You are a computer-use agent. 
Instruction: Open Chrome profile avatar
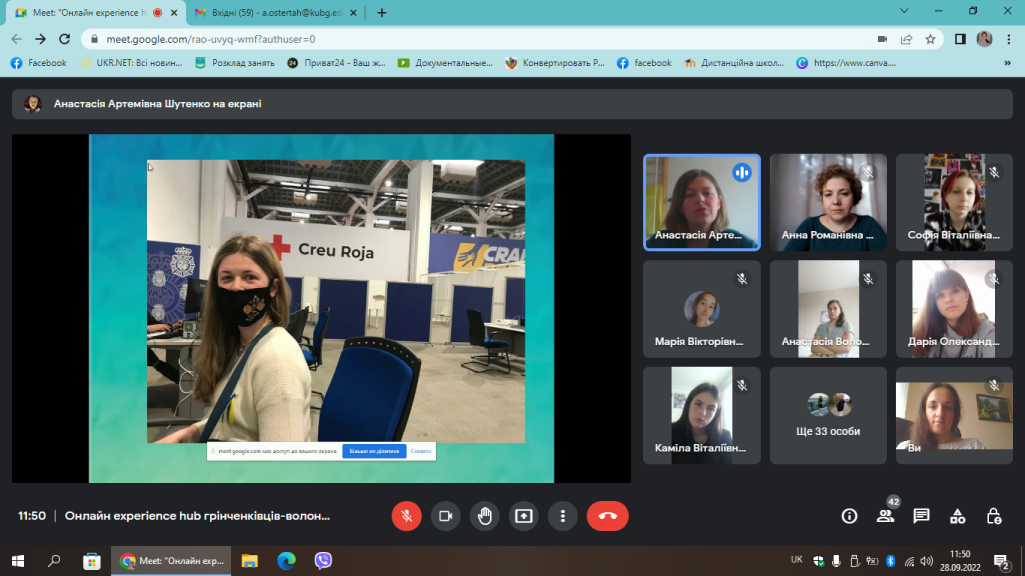coord(984,39)
